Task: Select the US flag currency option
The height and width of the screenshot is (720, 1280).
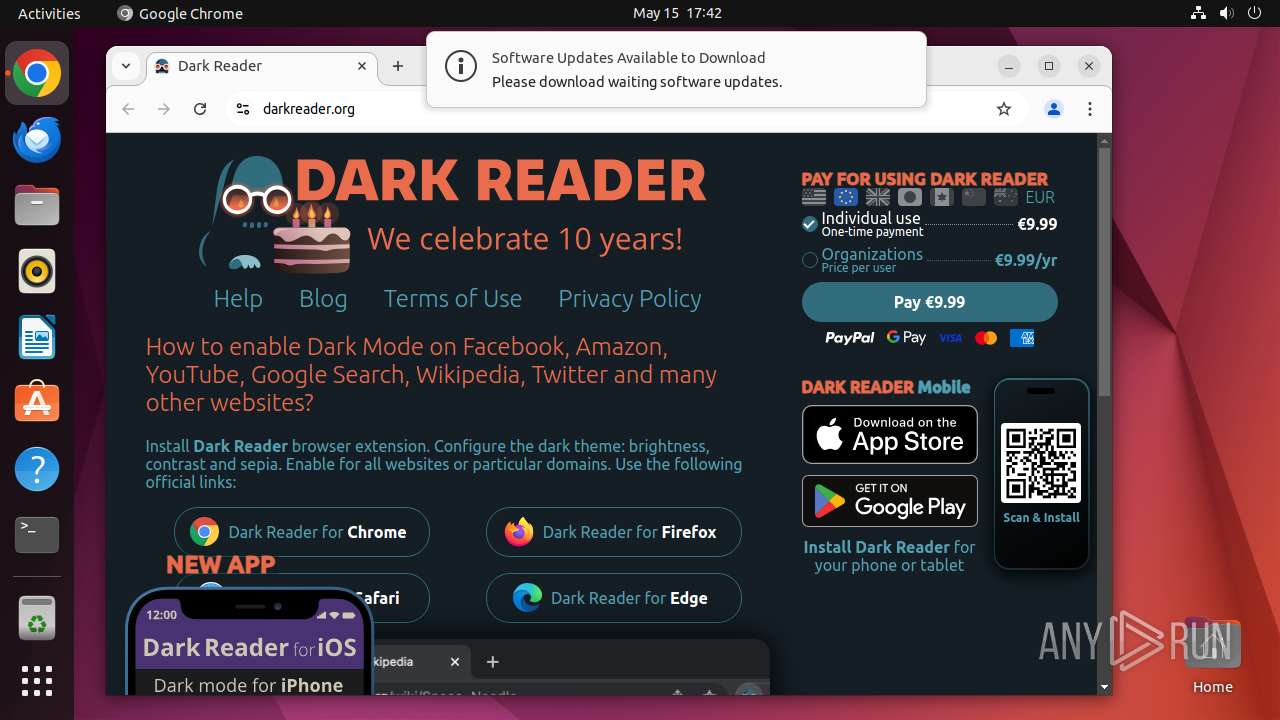Action: tap(814, 197)
